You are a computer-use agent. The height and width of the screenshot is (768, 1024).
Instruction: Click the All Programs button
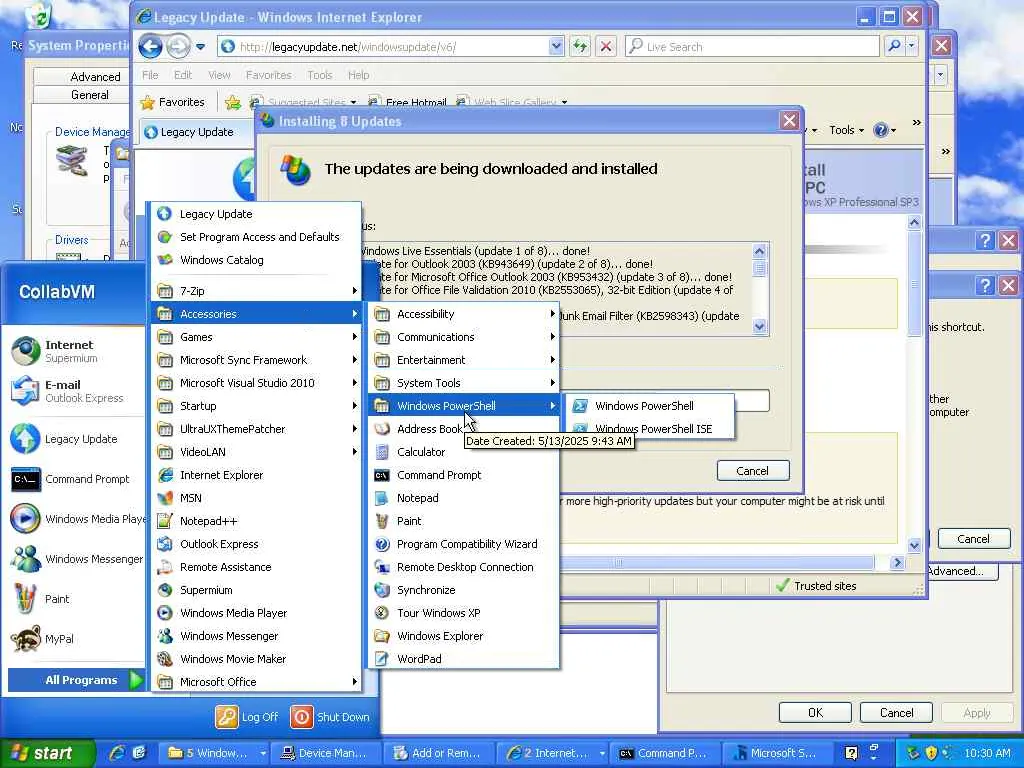76,680
